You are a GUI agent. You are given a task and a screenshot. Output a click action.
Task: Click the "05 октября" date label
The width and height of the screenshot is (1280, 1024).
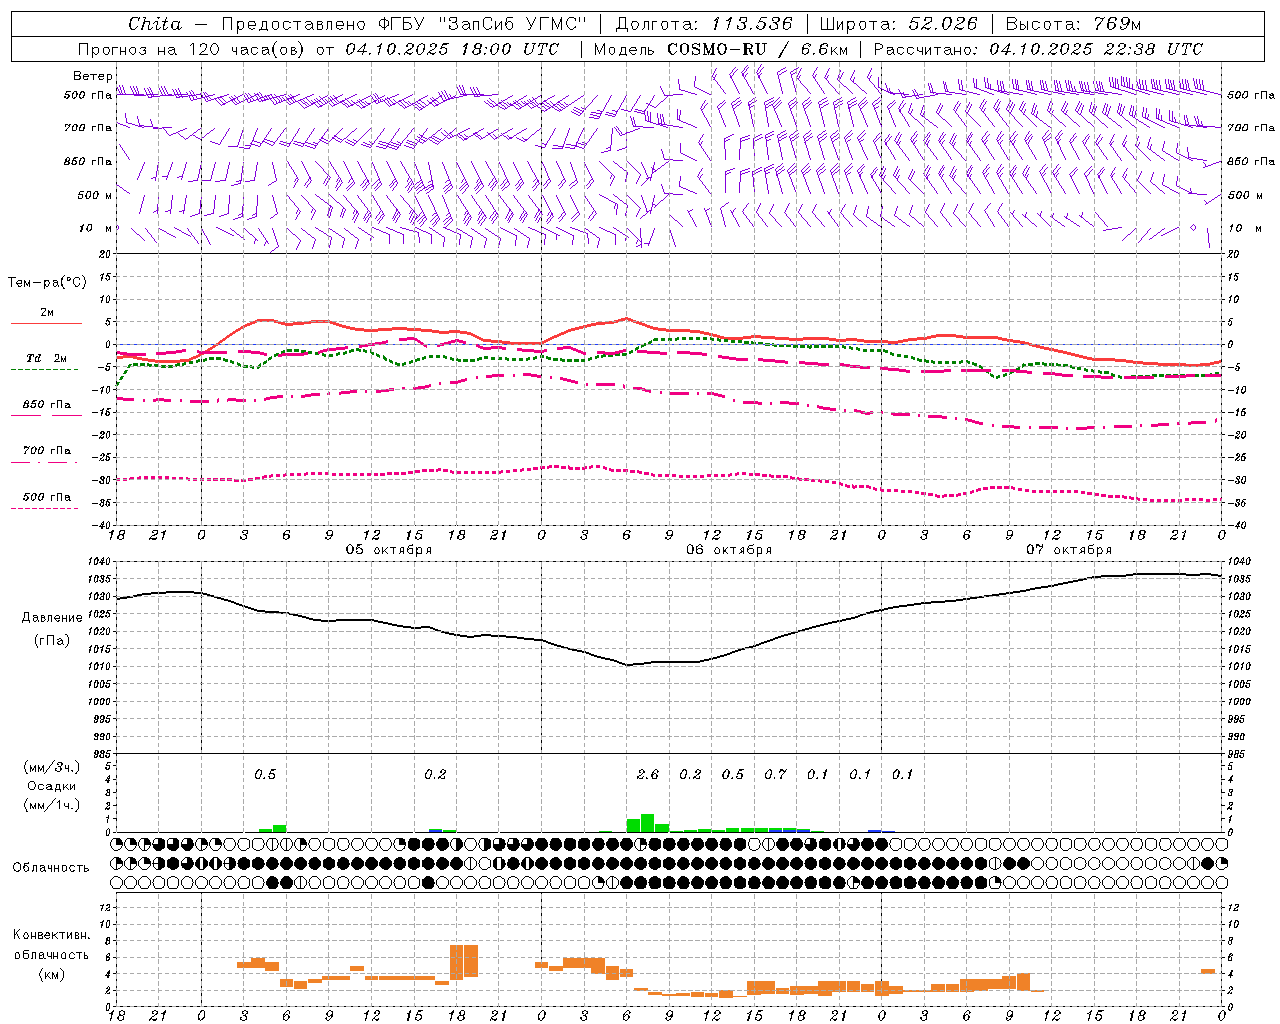click(x=389, y=549)
